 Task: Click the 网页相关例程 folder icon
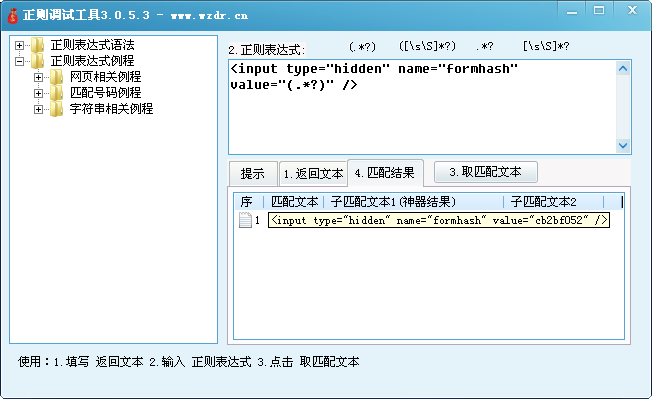pyautogui.click(x=57, y=77)
